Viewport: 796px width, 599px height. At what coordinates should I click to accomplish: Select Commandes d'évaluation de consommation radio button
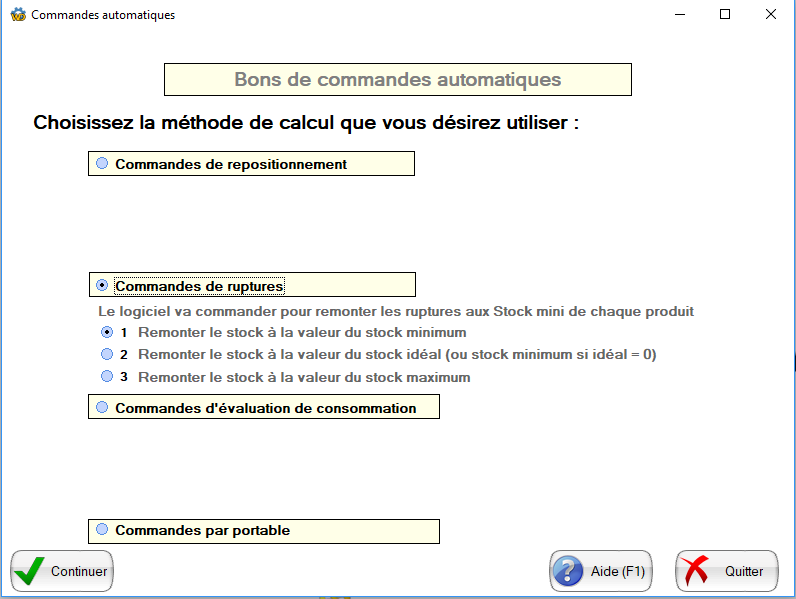coord(102,407)
